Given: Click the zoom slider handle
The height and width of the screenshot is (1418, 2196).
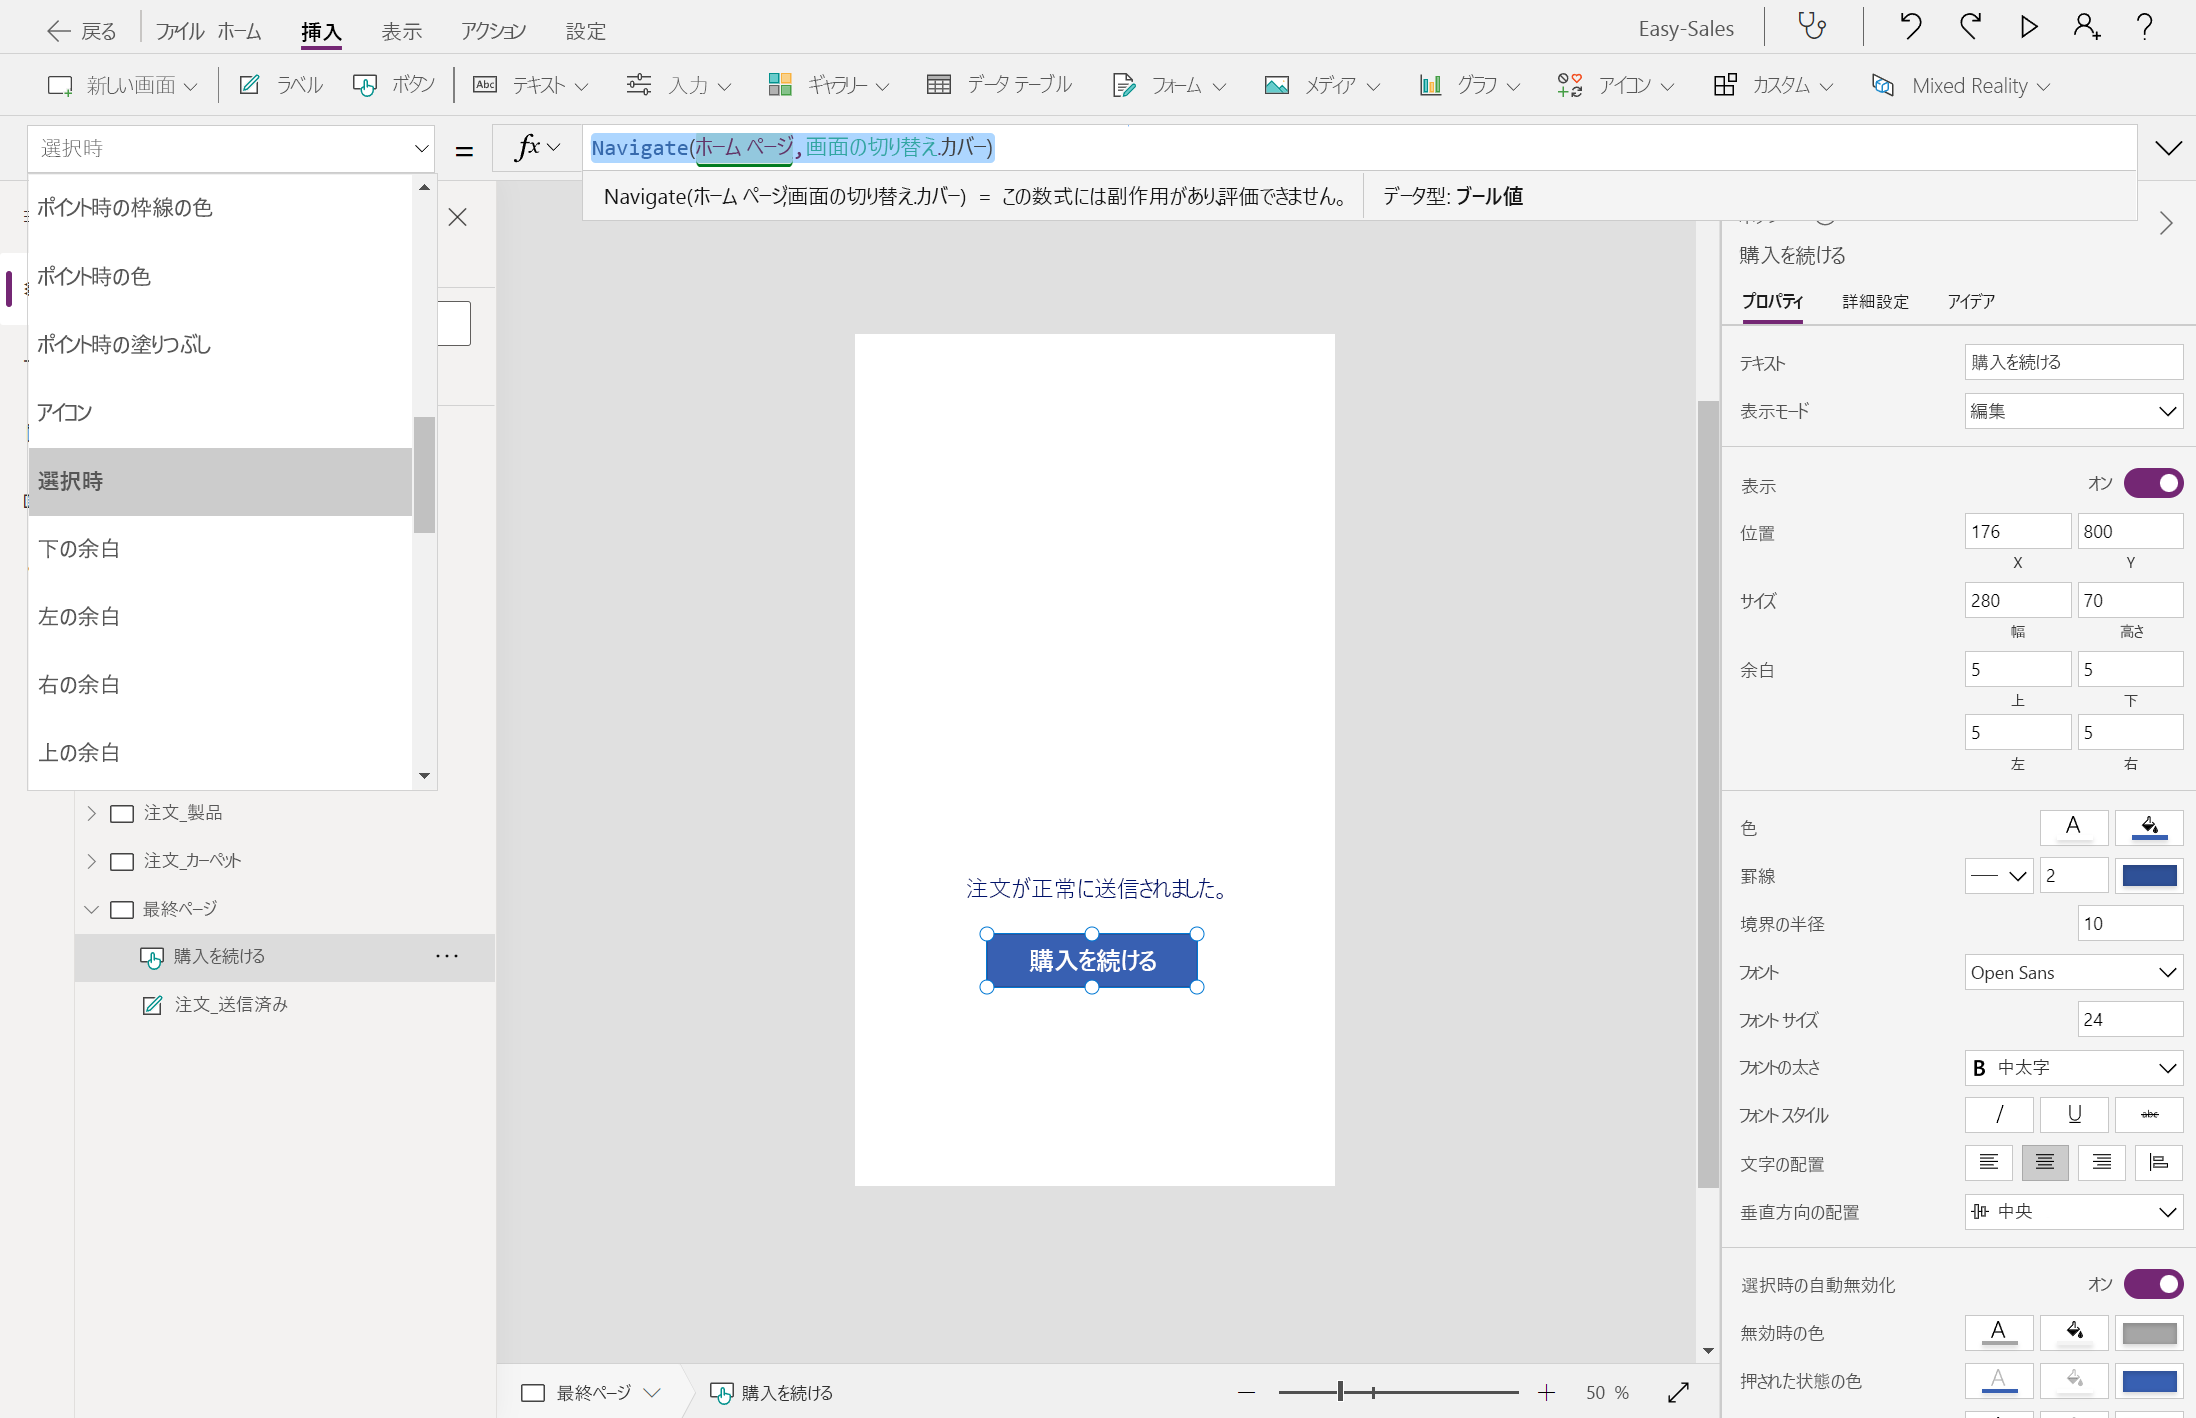Looking at the screenshot, I should (1340, 1392).
